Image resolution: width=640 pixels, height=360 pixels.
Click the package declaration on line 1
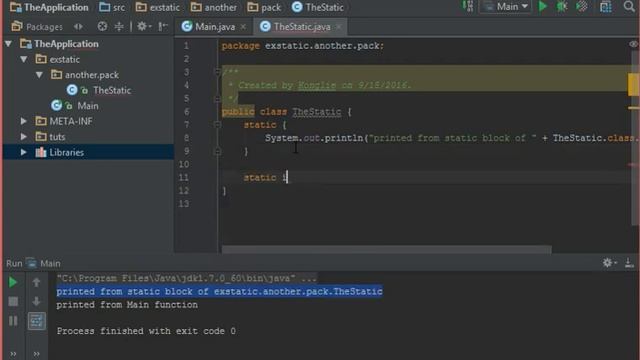pos(302,46)
